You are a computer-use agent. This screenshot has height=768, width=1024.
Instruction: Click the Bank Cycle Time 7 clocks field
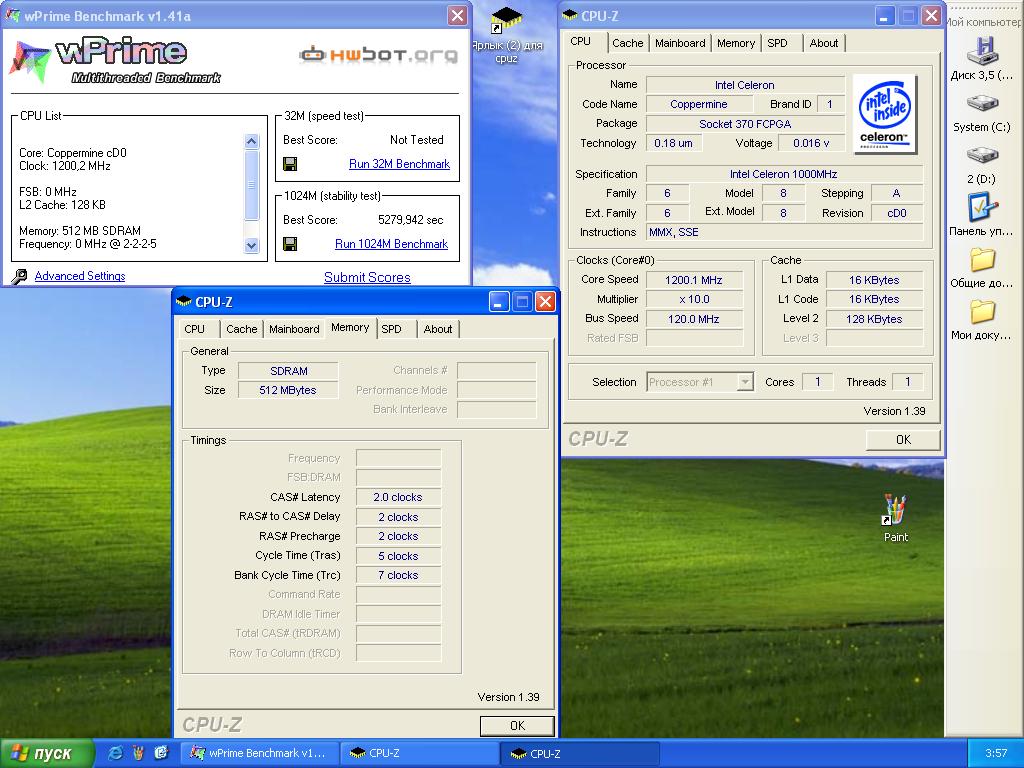click(x=398, y=575)
